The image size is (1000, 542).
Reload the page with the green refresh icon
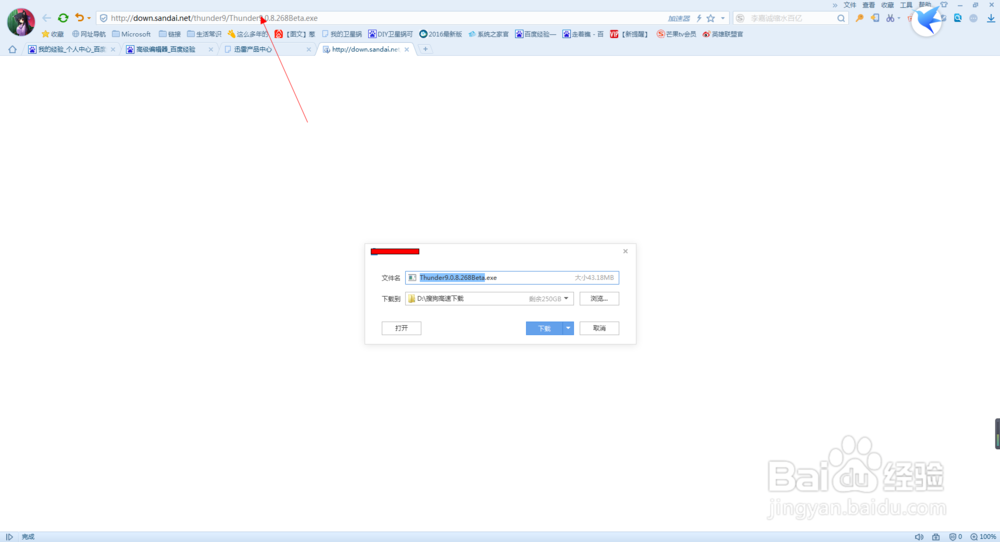point(62,18)
